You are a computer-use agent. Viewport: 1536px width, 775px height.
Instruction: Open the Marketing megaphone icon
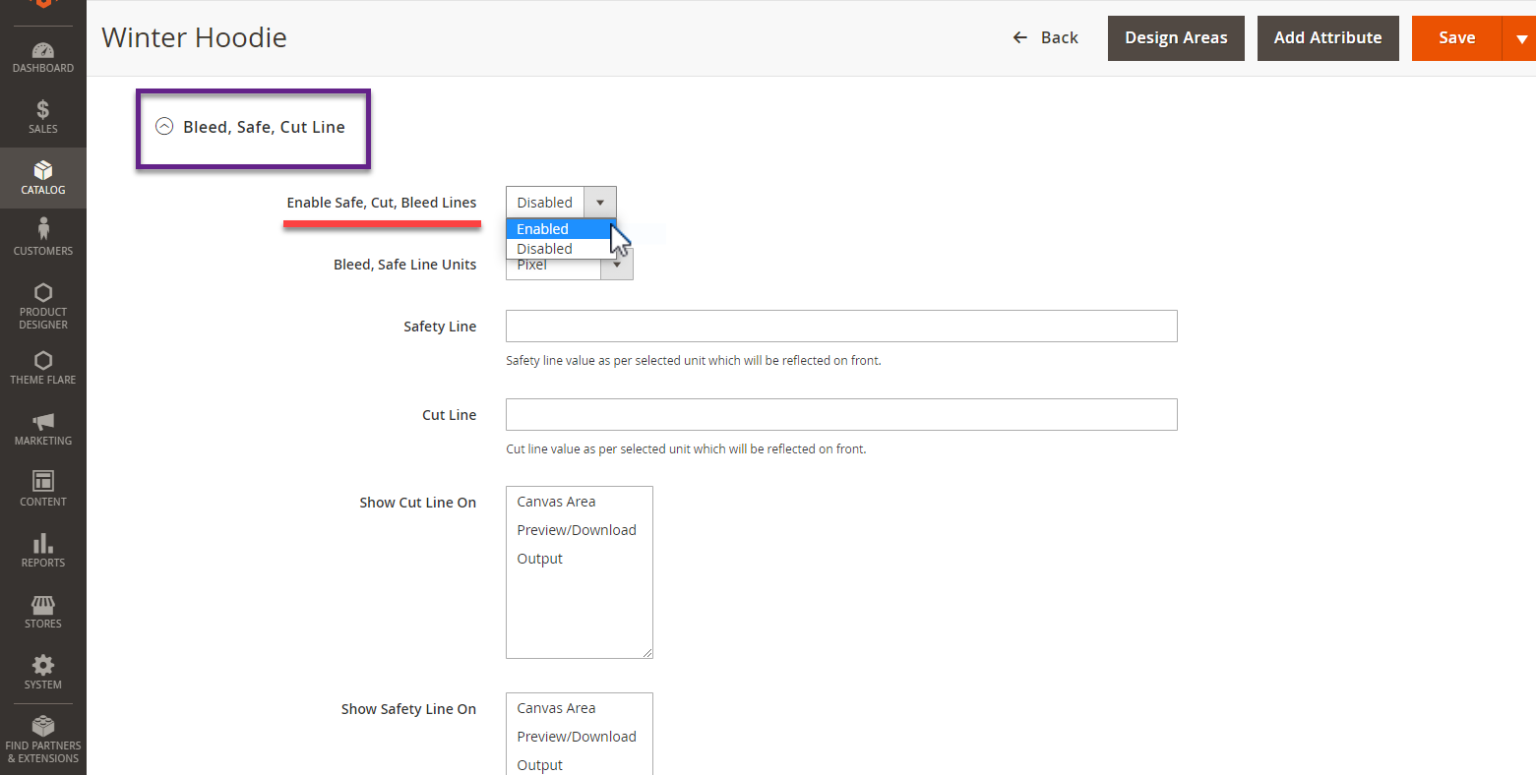(x=43, y=422)
